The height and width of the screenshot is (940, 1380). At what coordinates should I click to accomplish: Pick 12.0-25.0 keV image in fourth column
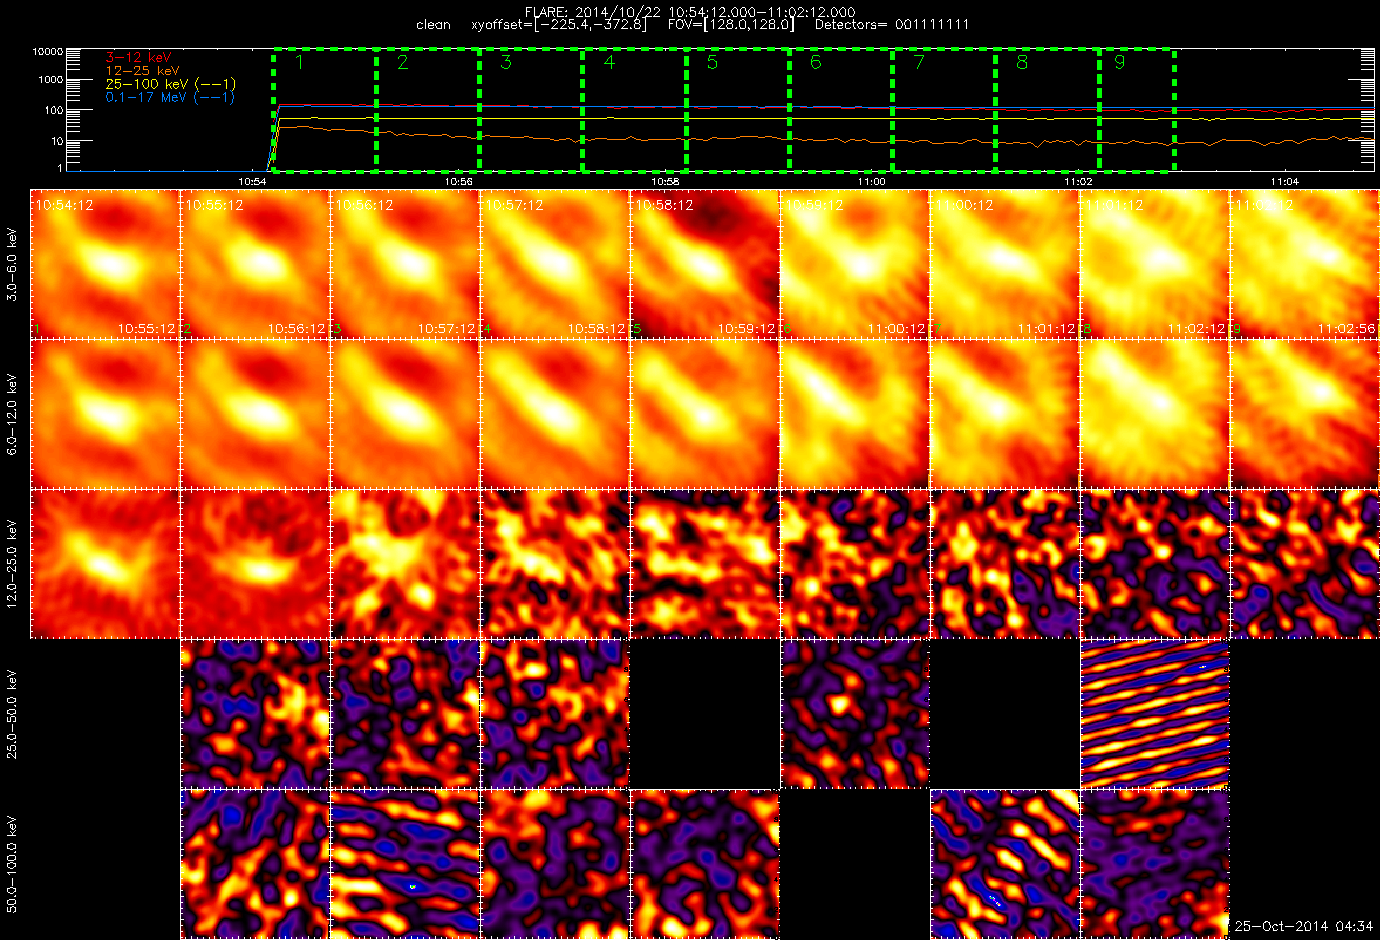tap(555, 563)
